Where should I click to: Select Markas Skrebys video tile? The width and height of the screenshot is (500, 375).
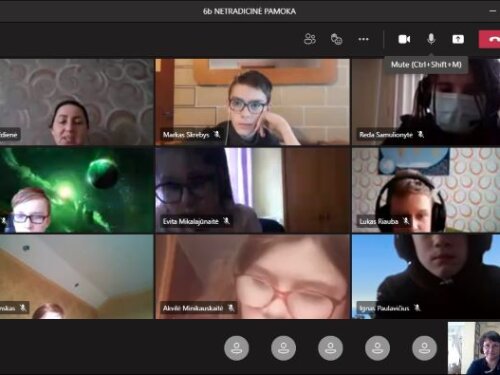coord(253,102)
